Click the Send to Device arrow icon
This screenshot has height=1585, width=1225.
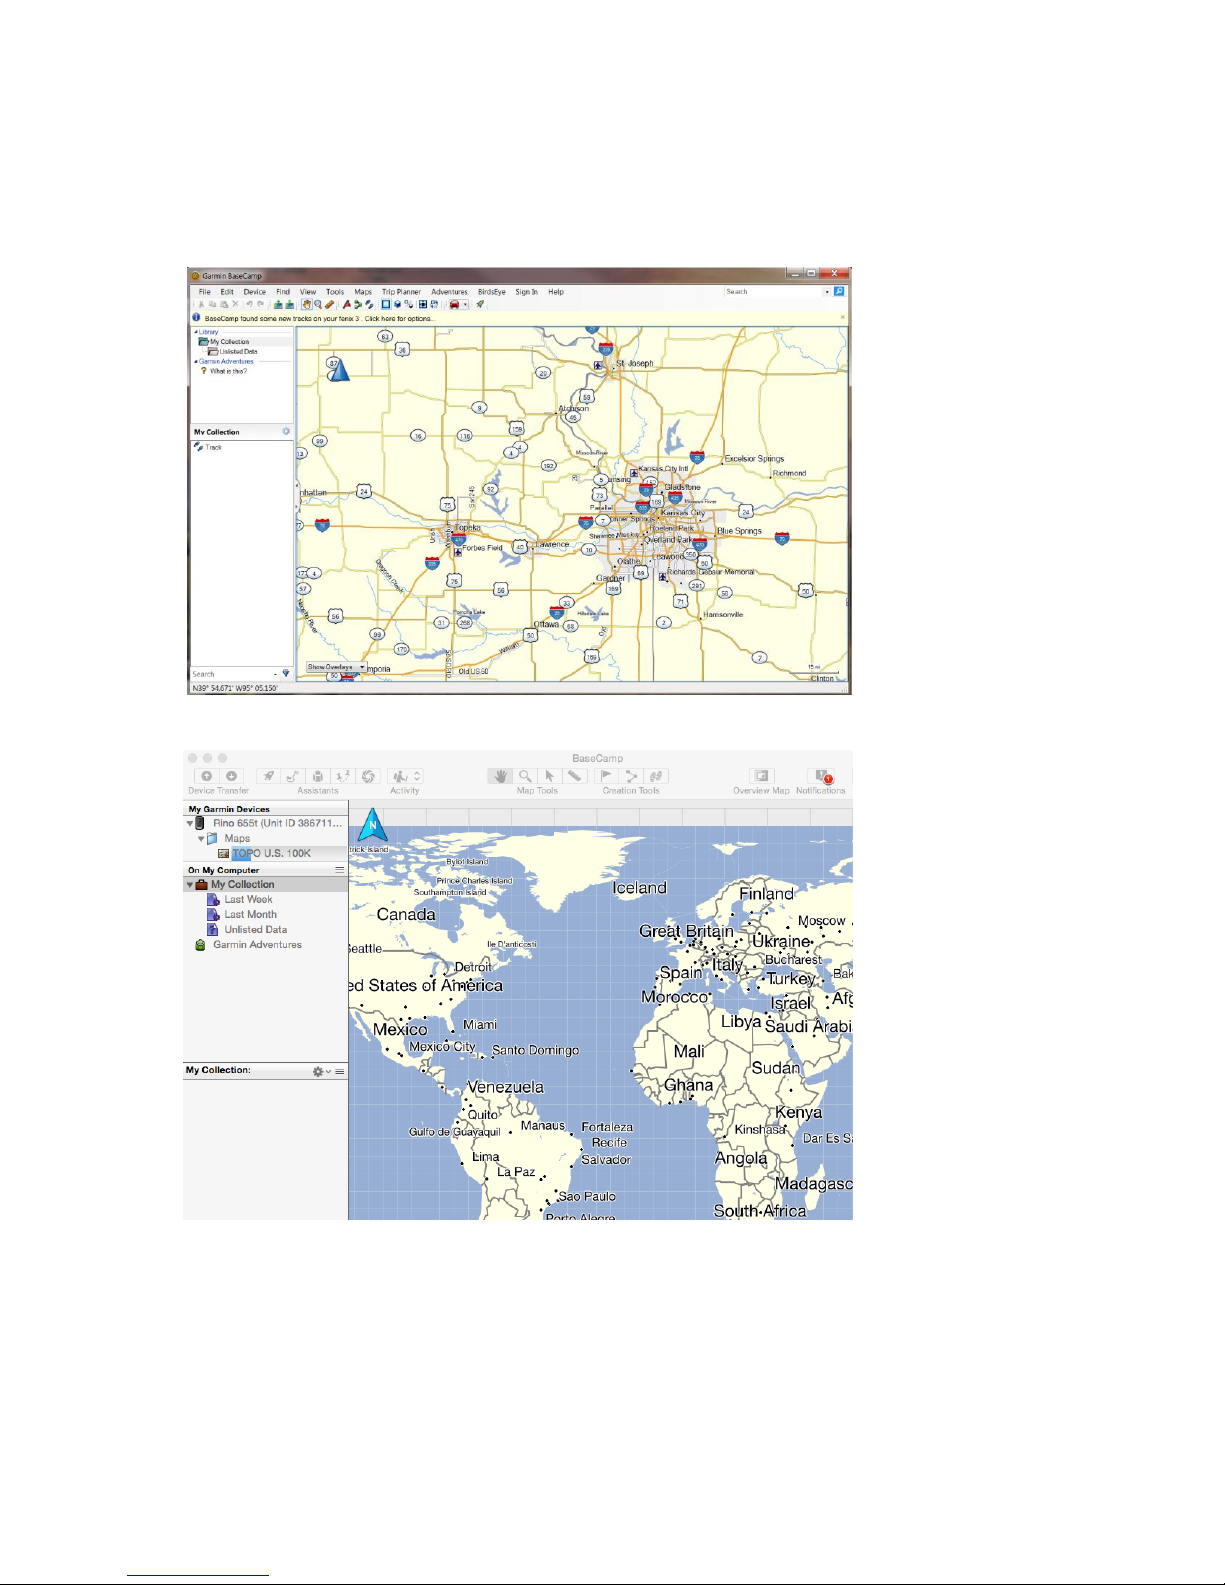click(x=207, y=776)
